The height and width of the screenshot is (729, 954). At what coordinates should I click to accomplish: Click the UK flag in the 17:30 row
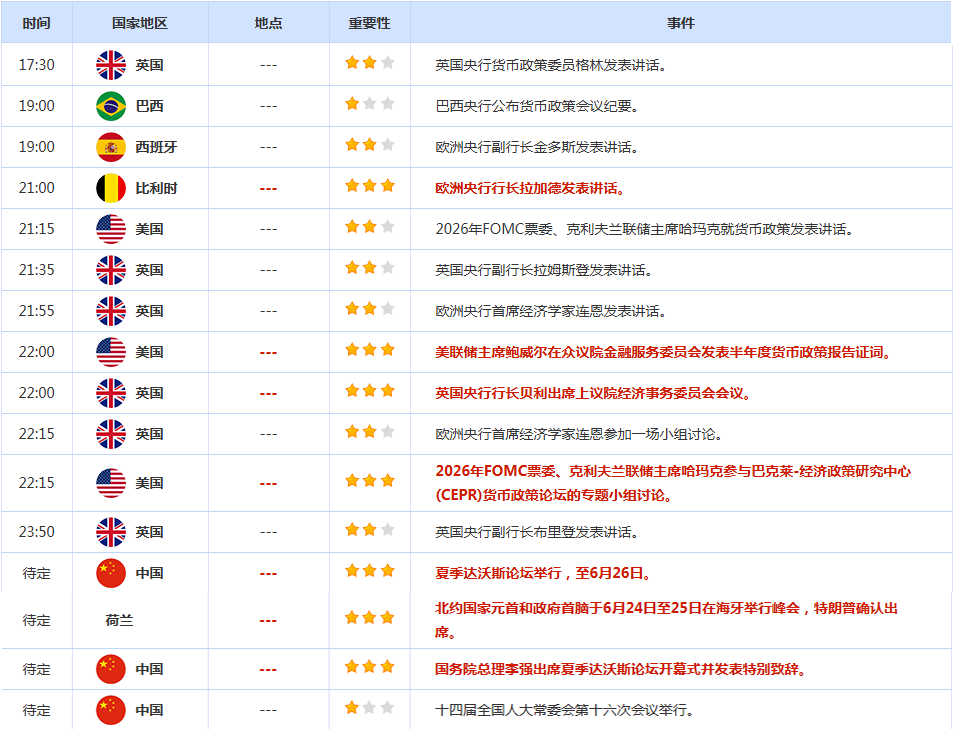[x=111, y=65]
